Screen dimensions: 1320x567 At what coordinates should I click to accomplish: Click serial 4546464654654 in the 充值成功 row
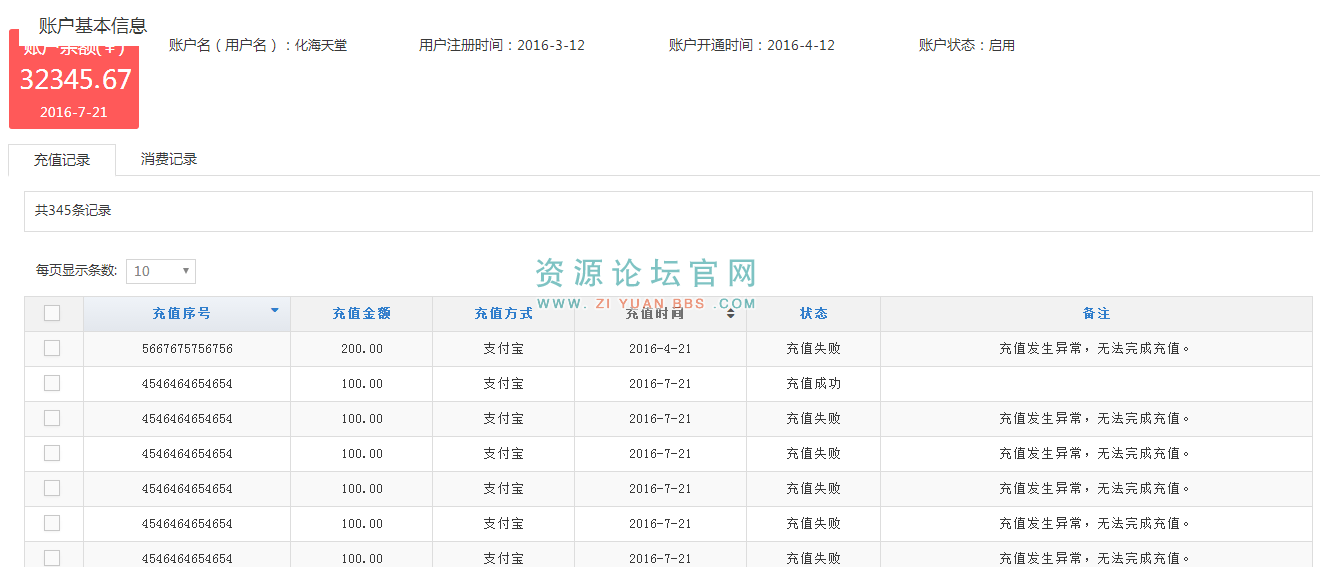pyautogui.click(x=187, y=384)
